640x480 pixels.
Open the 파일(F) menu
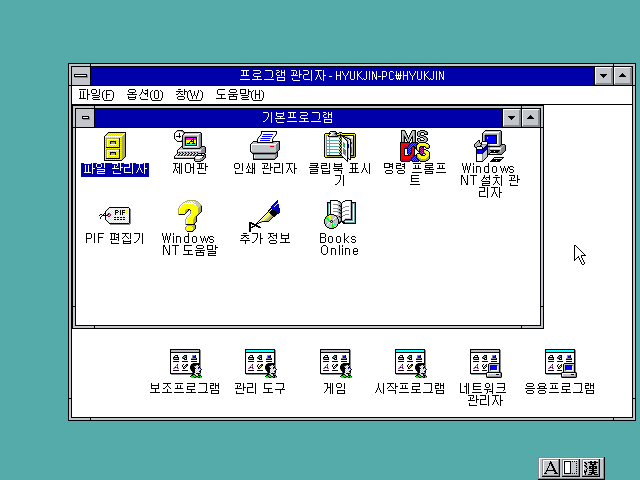coord(96,95)
